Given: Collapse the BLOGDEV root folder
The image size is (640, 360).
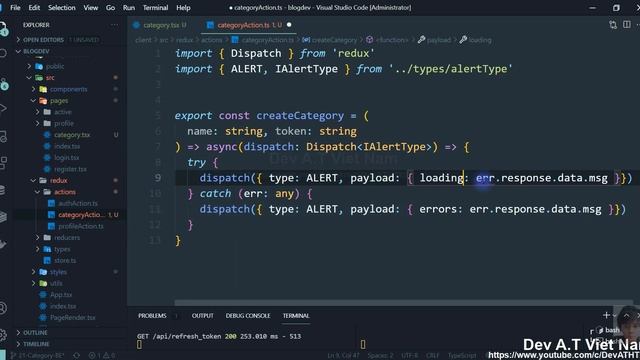Looking at the screenshot, I should pyautogui.click(x=36, y=51).
